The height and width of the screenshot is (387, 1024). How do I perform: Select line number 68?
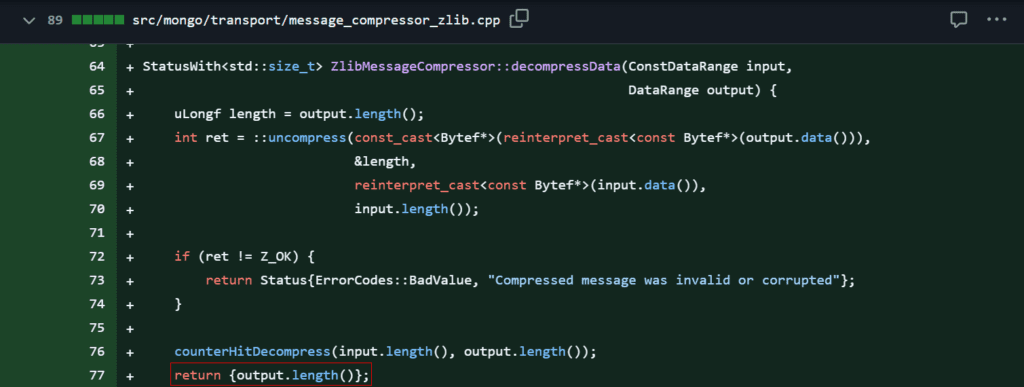coord(97,162)
